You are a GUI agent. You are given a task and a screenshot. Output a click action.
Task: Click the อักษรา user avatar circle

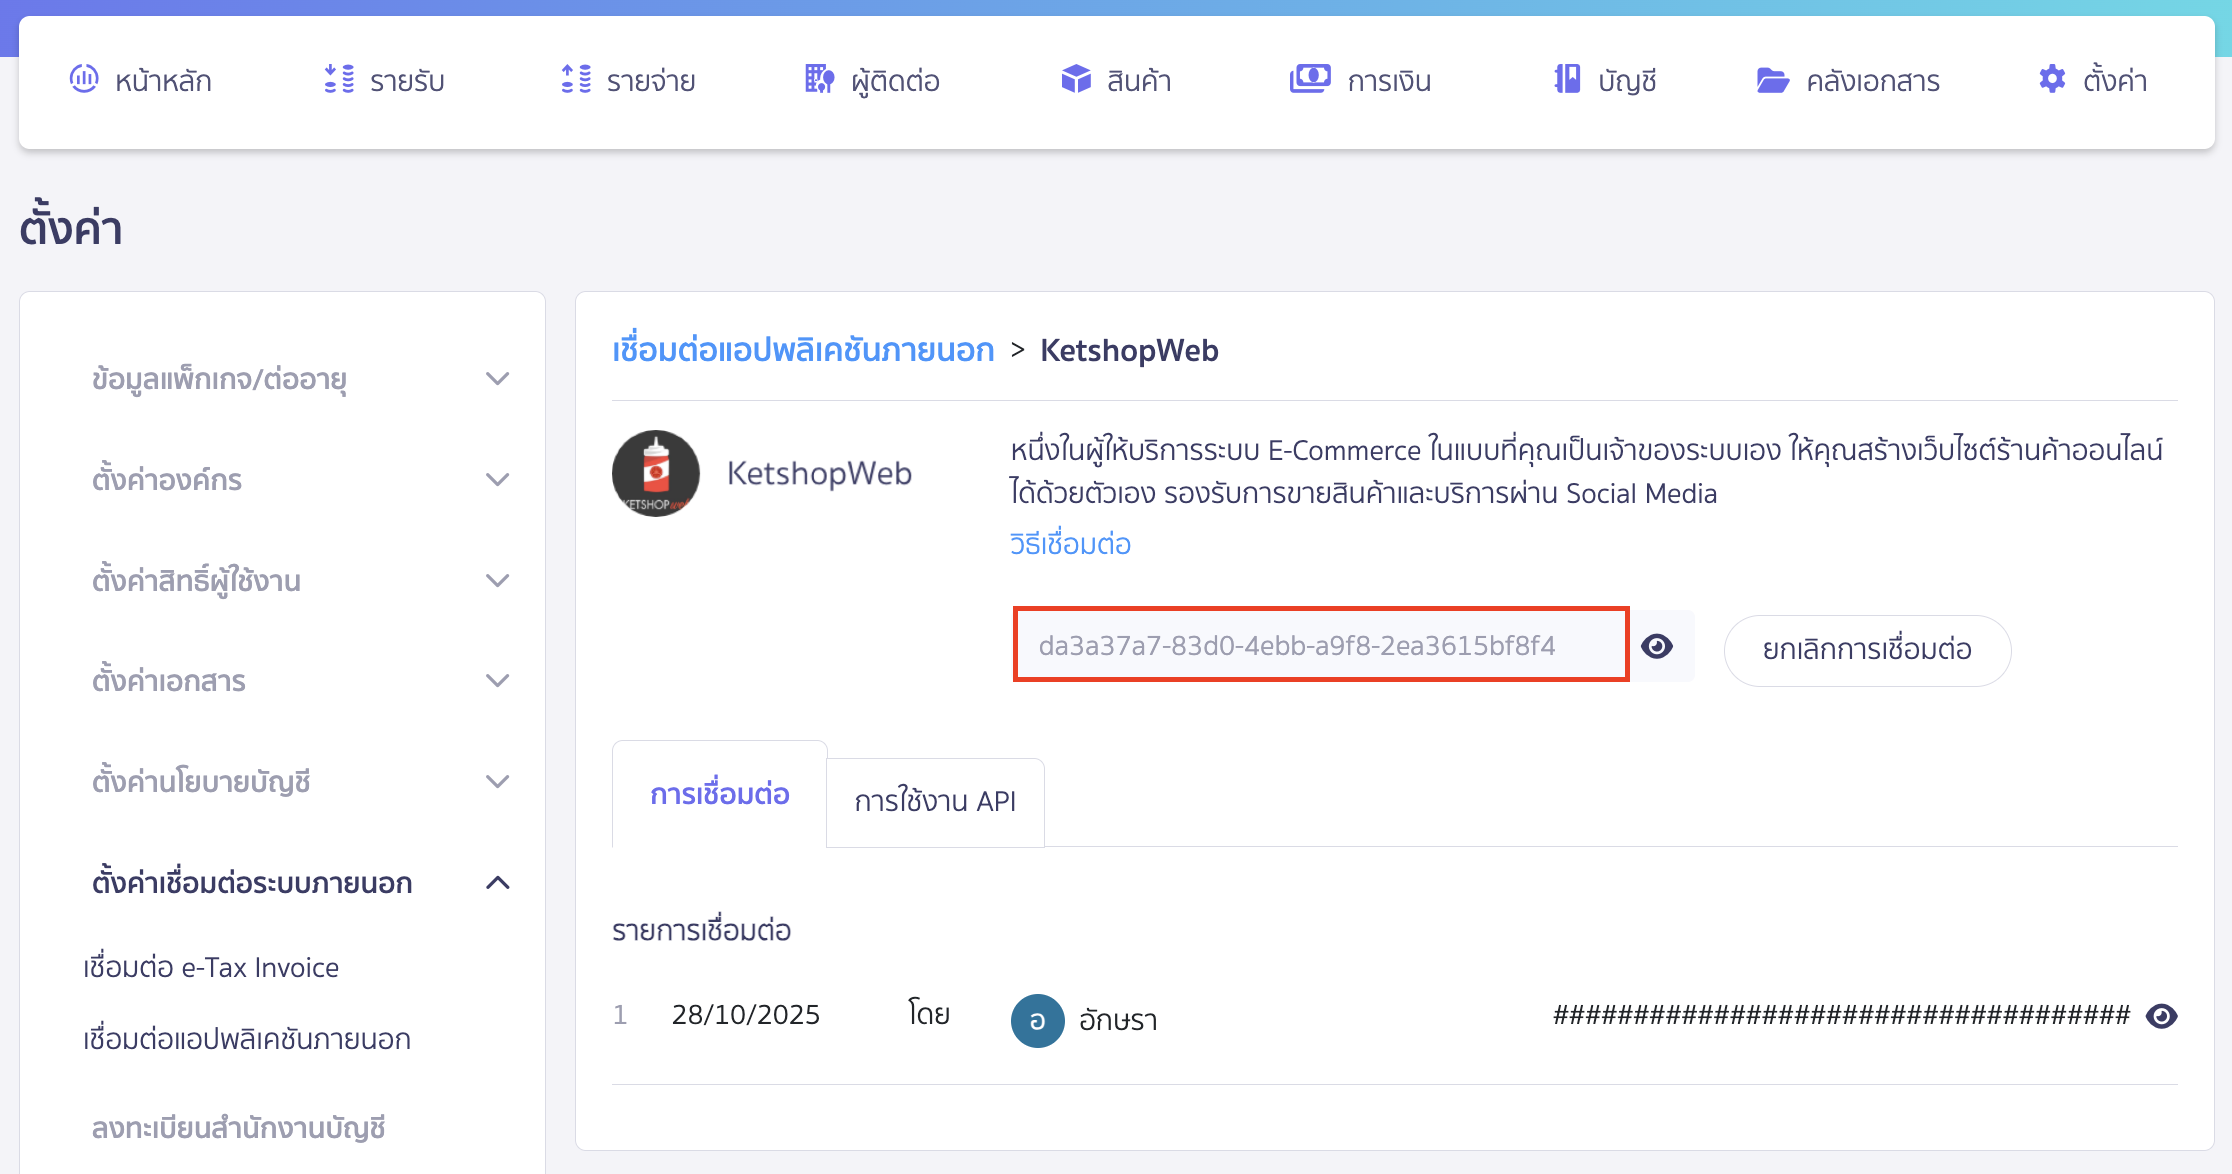[x=1037, y=1020]
